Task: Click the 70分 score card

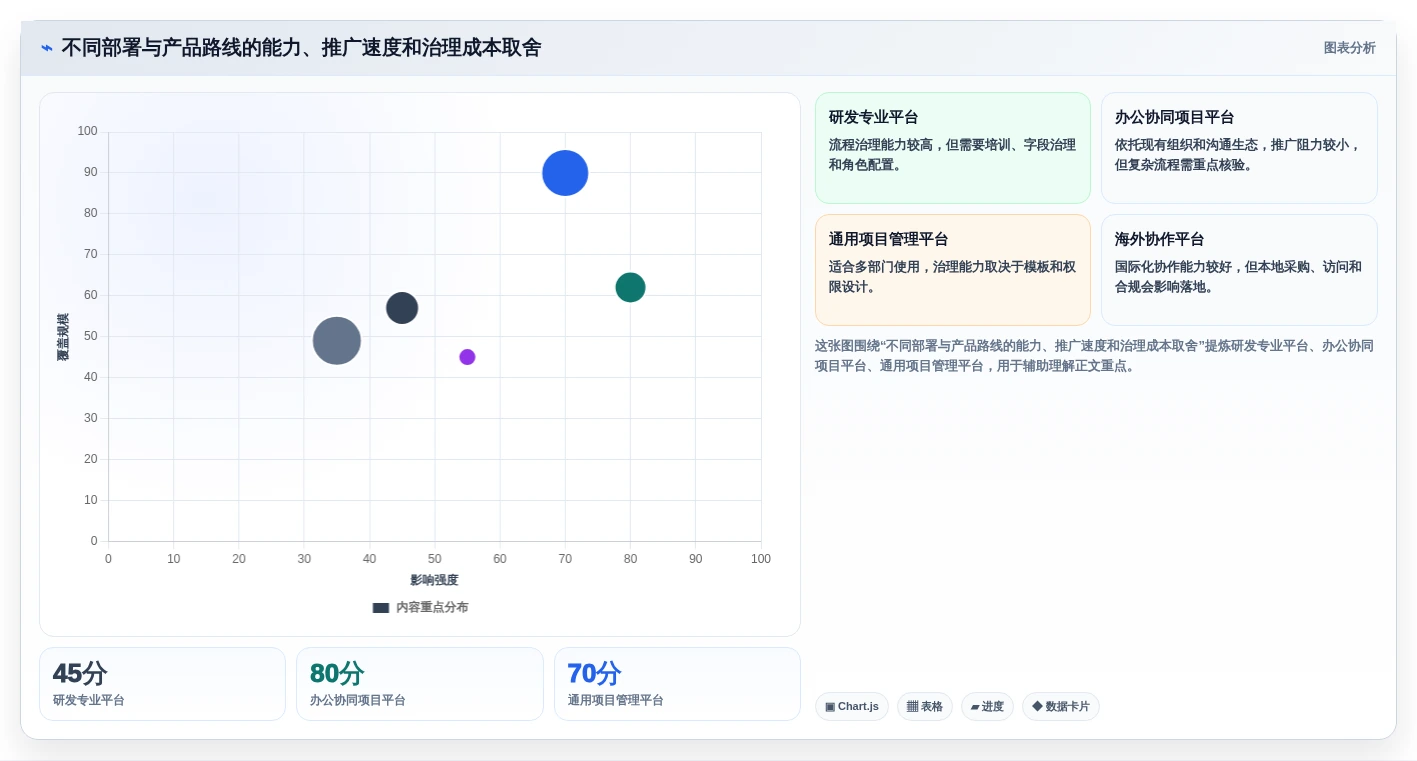Action: pyautogui.click(x=677, y=684)
